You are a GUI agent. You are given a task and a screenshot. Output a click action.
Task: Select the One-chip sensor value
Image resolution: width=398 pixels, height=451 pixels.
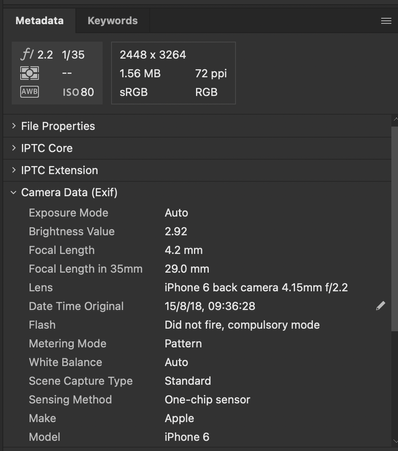[x=207, y=399]
